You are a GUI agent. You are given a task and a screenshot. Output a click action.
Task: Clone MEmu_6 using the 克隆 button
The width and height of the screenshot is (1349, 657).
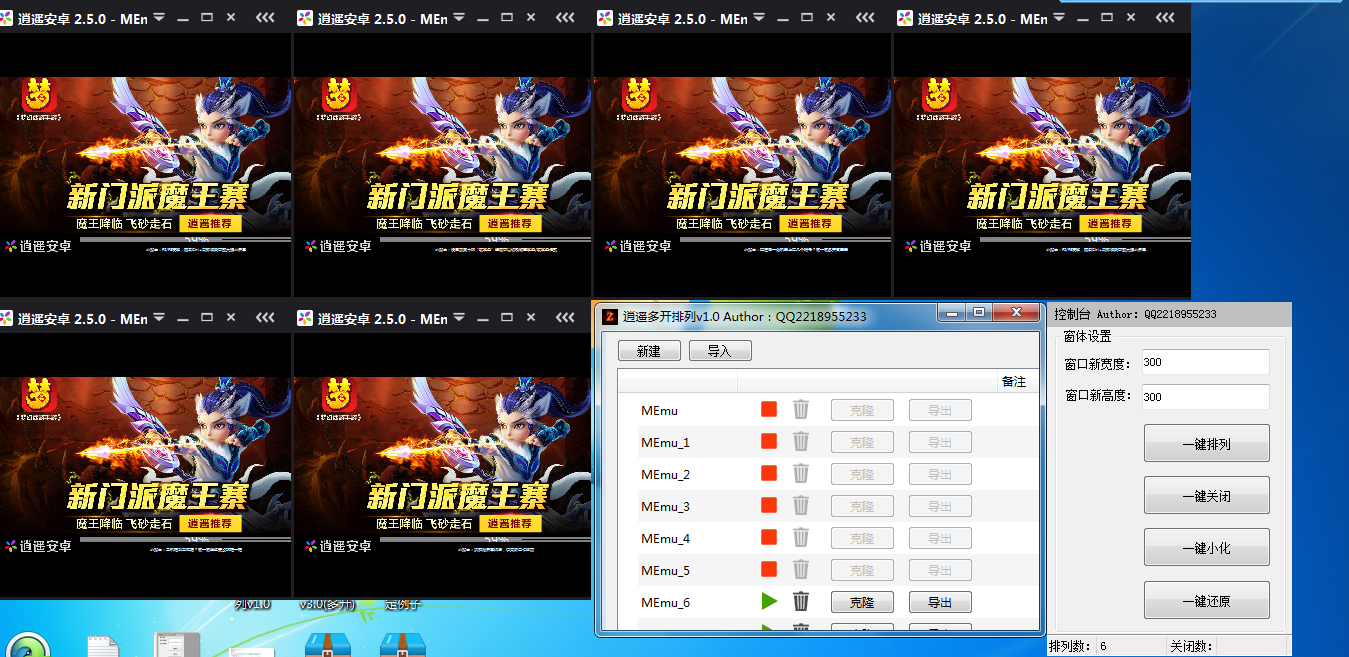click(862, 602)
